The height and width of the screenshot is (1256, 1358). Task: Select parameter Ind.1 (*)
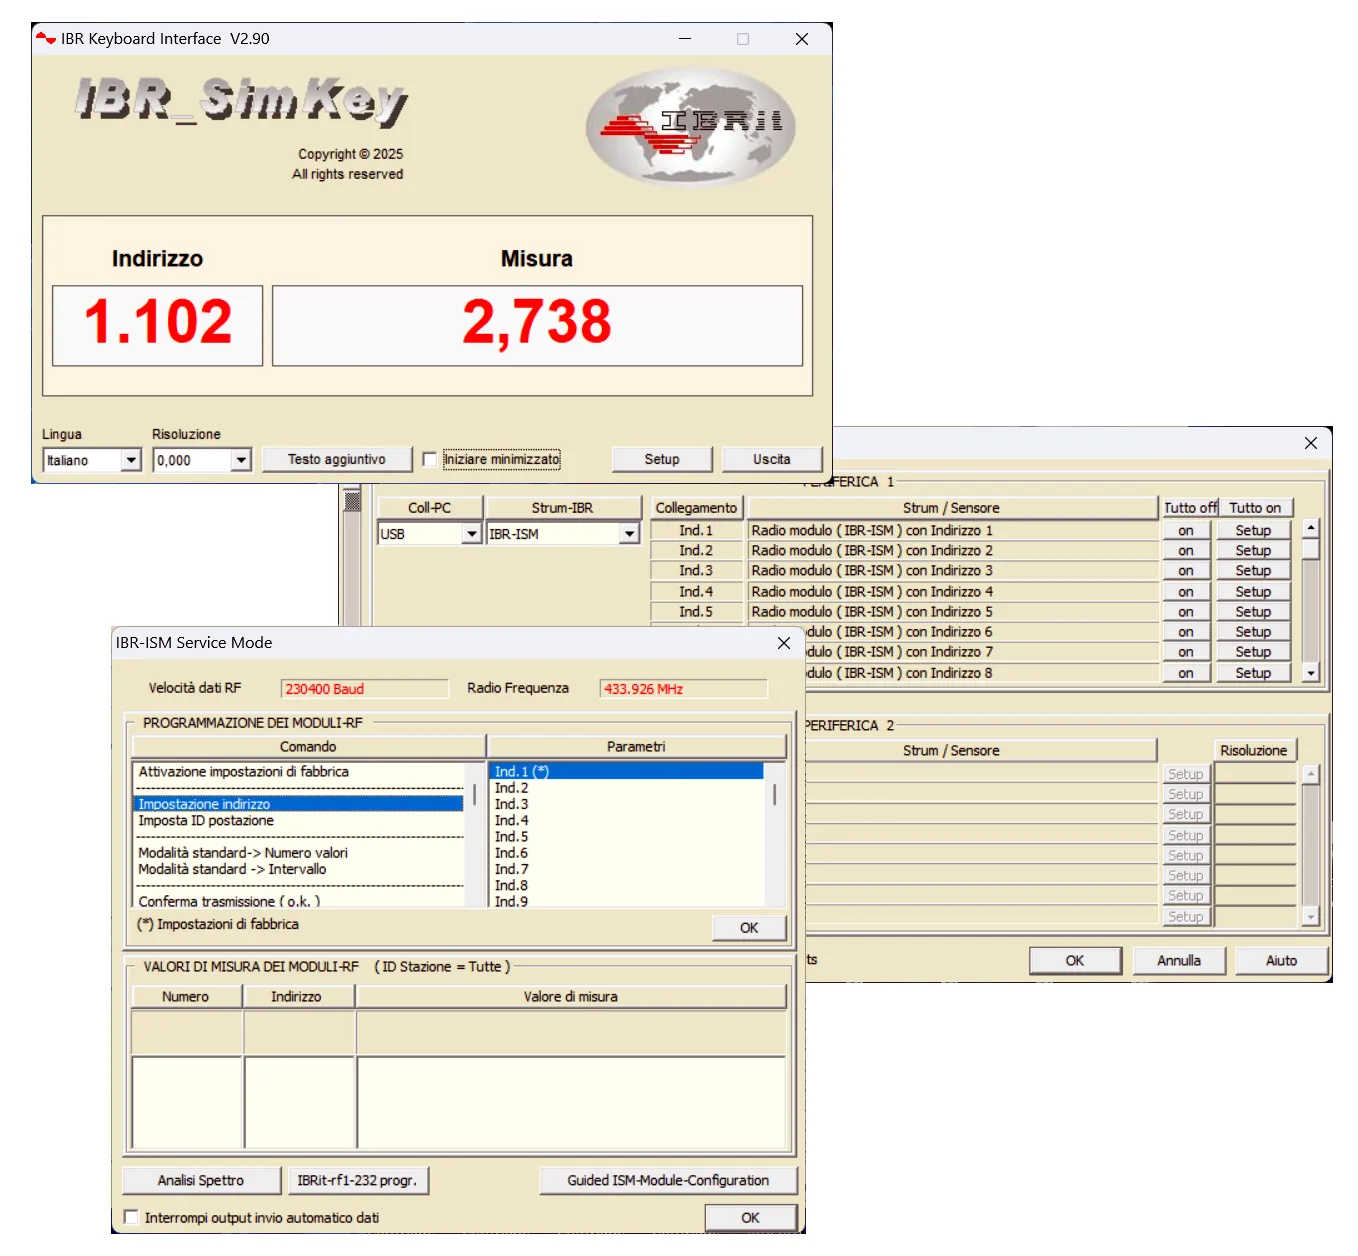tap(626, 772)
